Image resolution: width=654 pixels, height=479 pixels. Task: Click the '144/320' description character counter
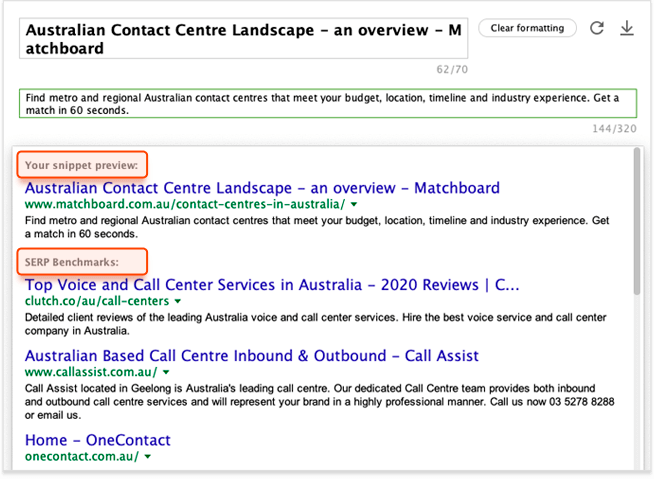614,129
